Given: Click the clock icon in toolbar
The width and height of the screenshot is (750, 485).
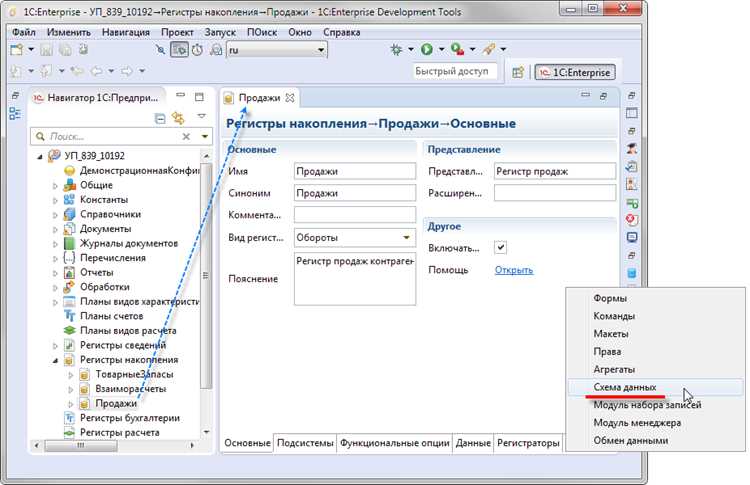Looking at the screenshot, I should [197, 50].
